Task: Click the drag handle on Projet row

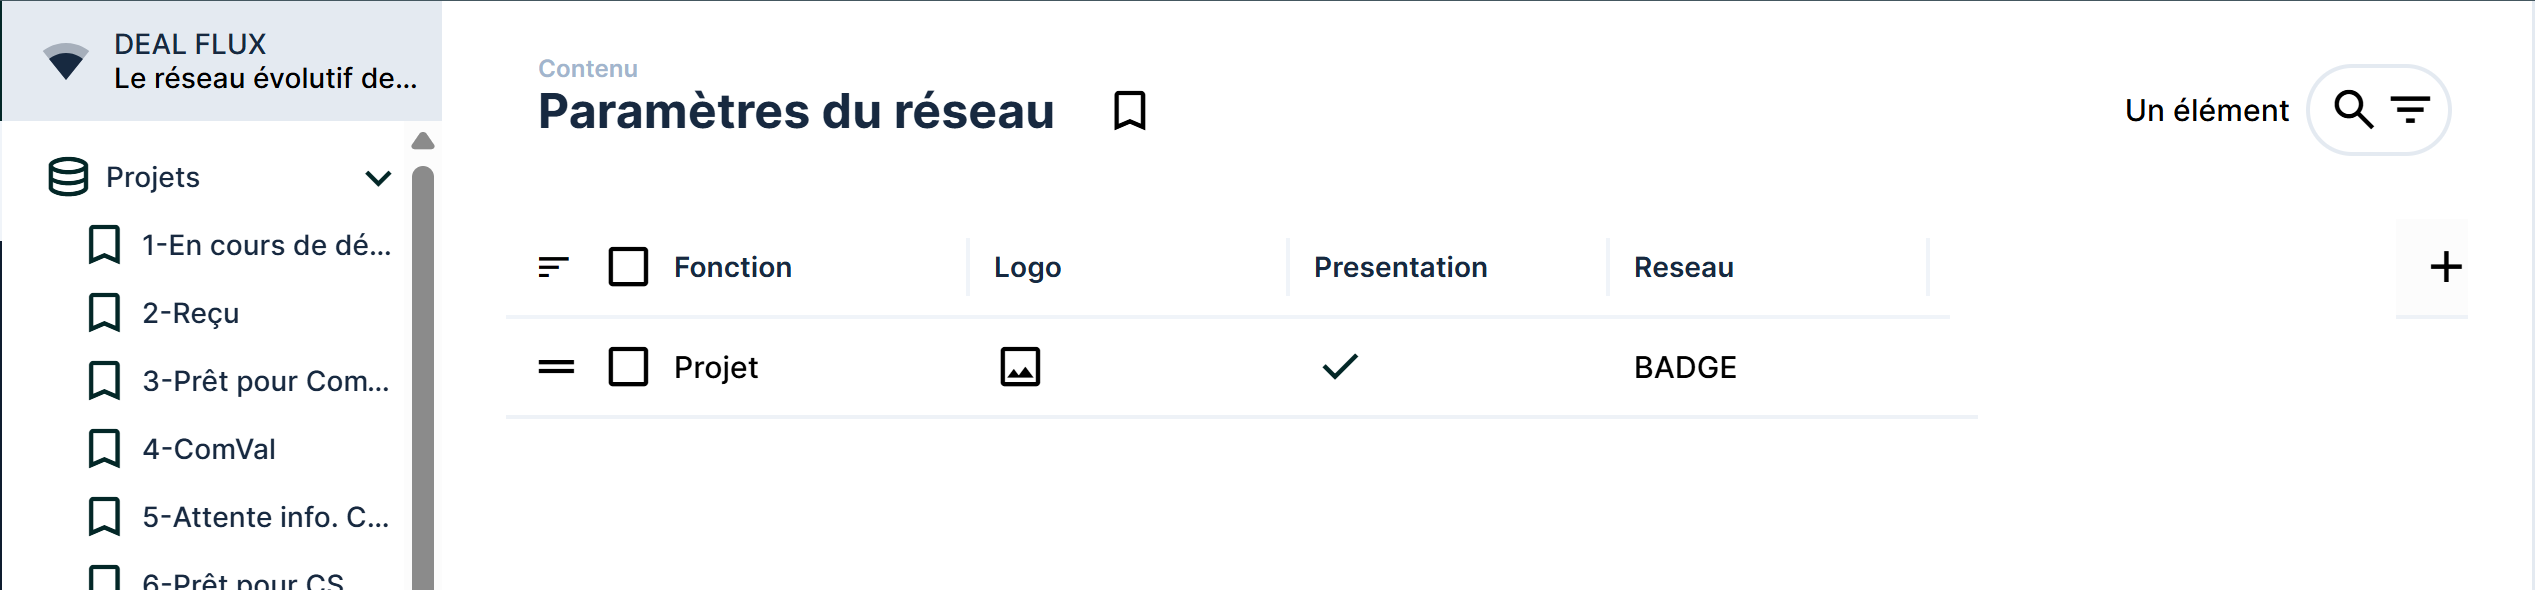Action: point(556,367)
